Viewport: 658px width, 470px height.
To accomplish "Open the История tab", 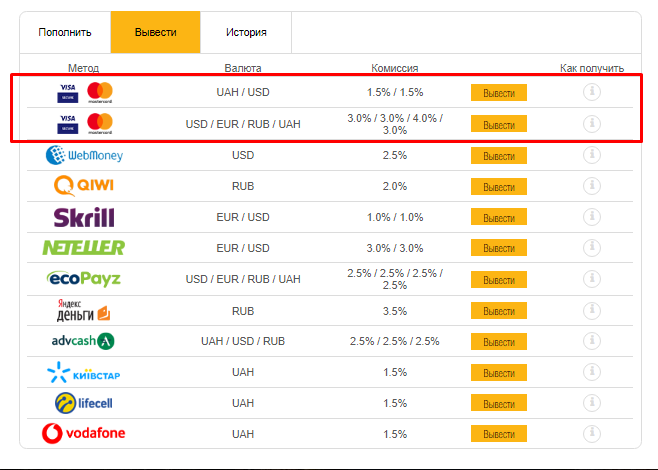I will click(246, 32).
